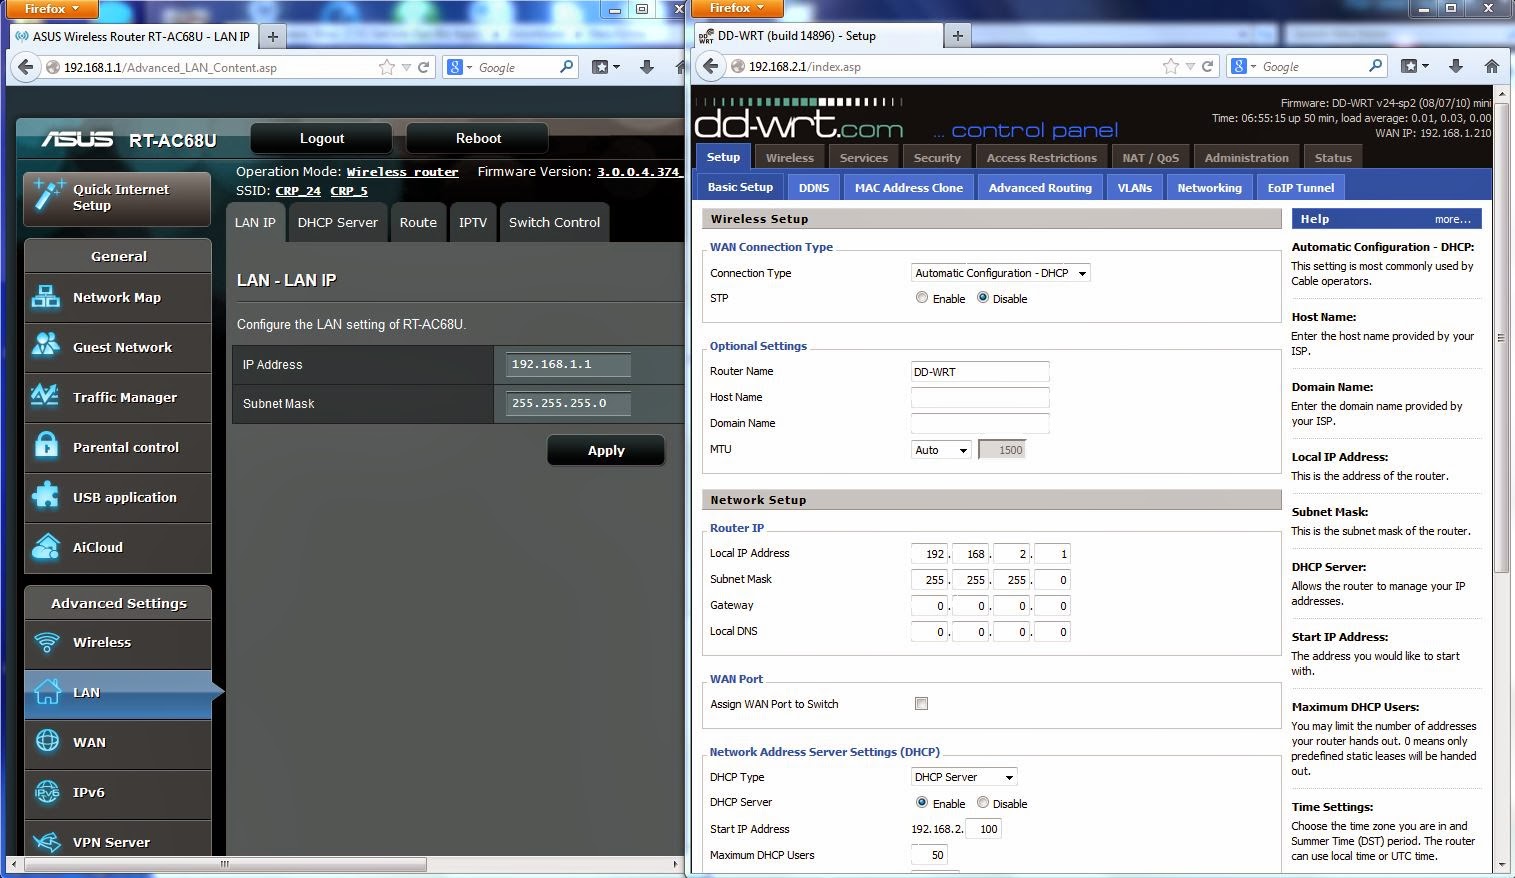Click the LAN house icon
Viewport: 1515px width, 878px height.
tap(47, 692)
